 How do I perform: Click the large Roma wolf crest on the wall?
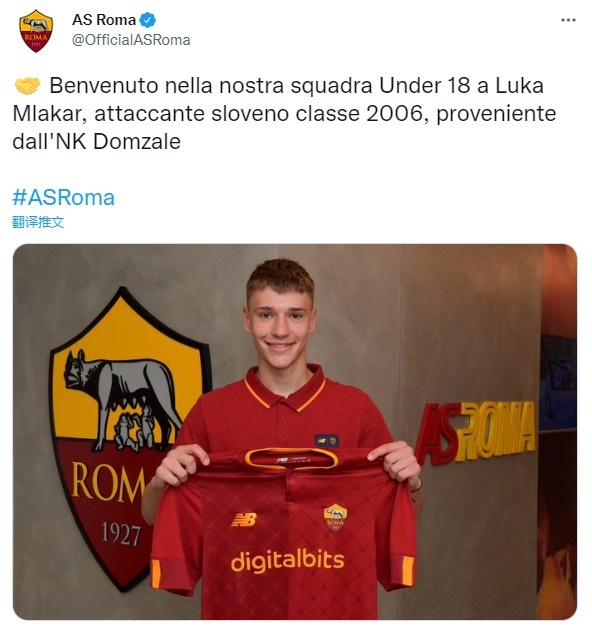click(x=129, y=437)
